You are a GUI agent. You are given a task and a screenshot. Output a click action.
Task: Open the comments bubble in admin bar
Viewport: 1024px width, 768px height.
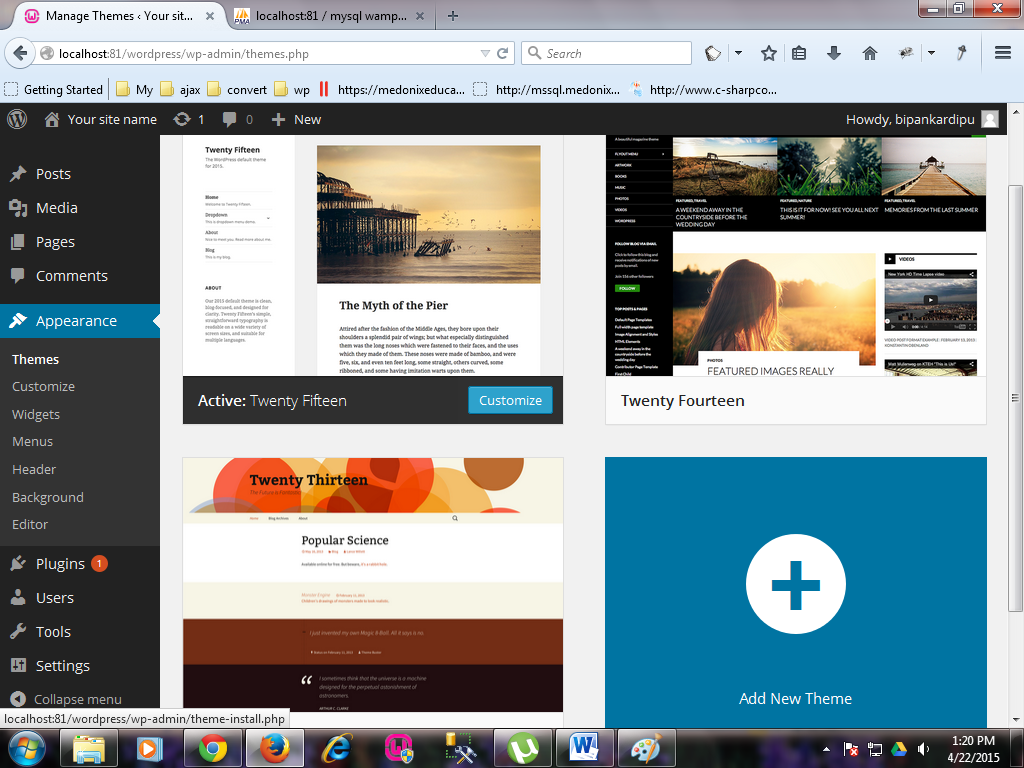pos(237,120)
